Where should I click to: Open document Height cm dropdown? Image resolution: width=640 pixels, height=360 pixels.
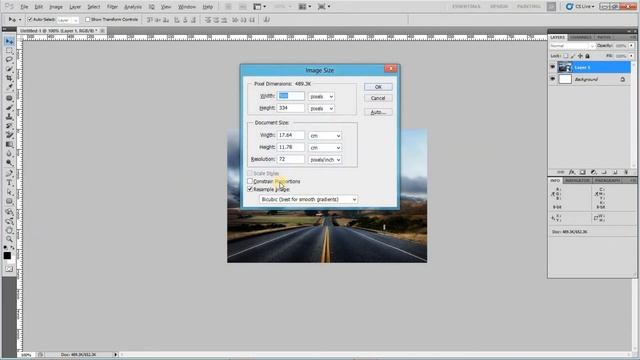[325, 148]
